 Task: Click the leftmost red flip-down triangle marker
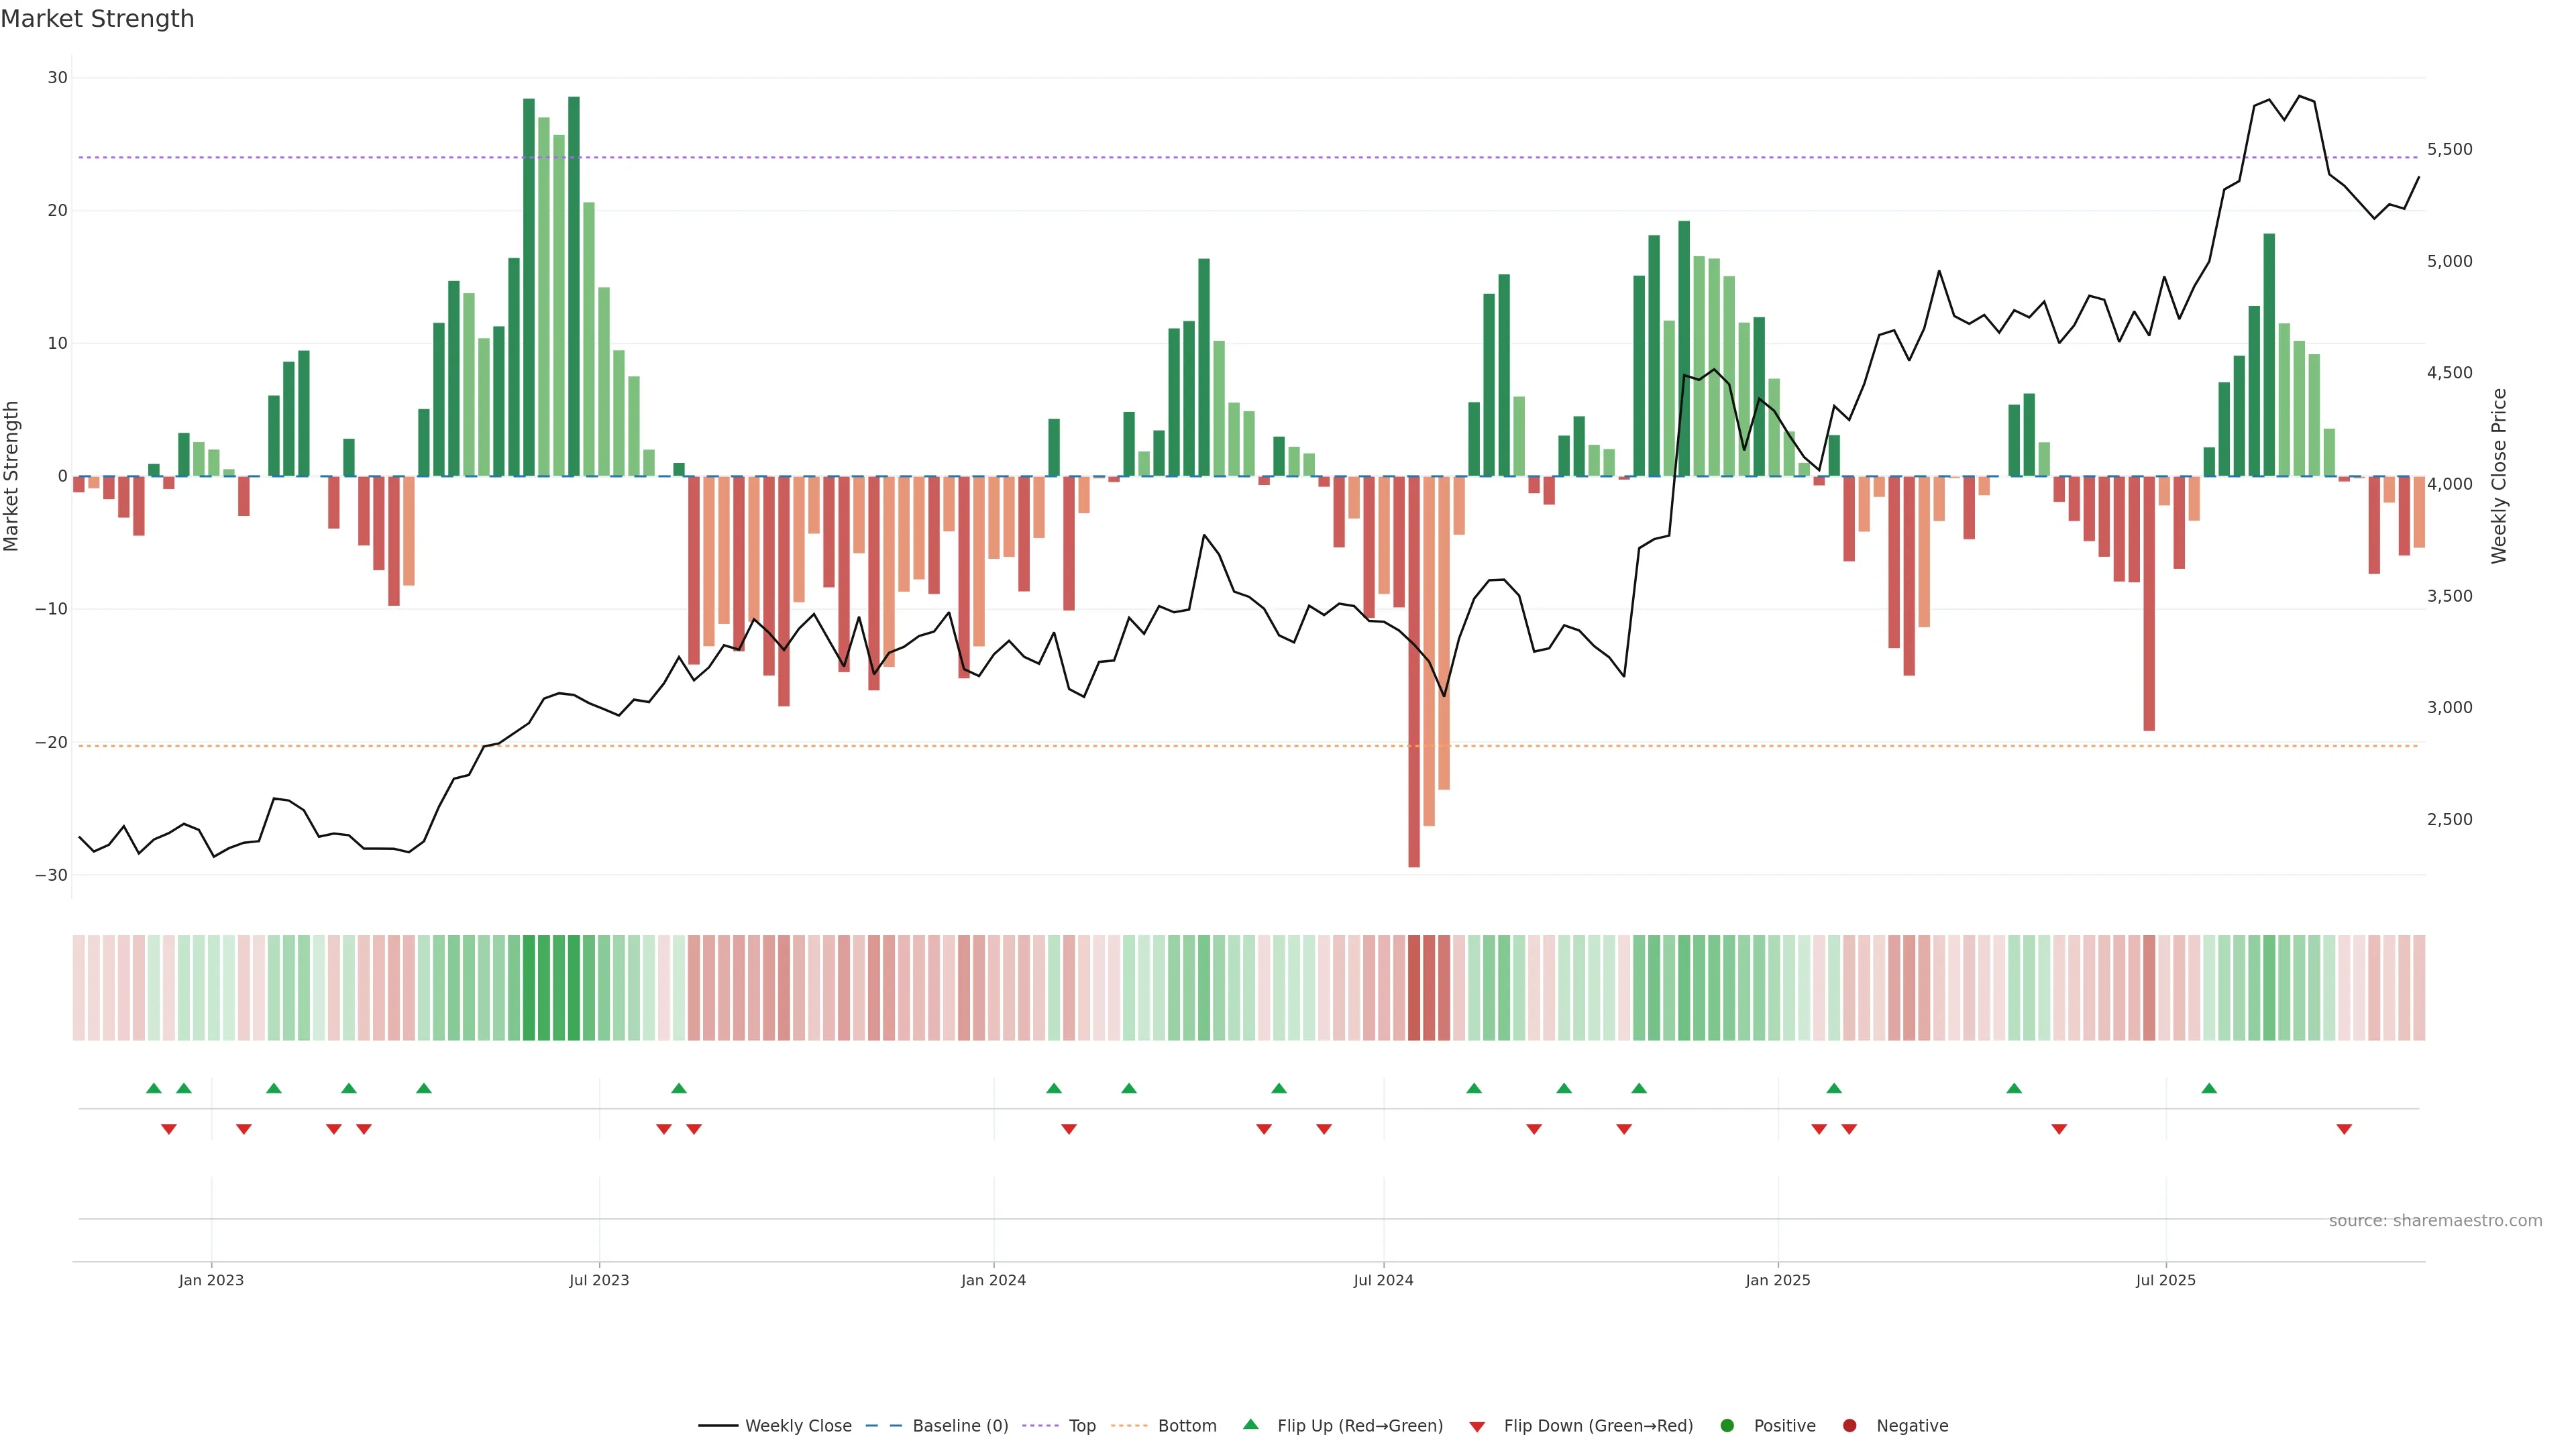pyautogui.click(x=169, y=1129)
